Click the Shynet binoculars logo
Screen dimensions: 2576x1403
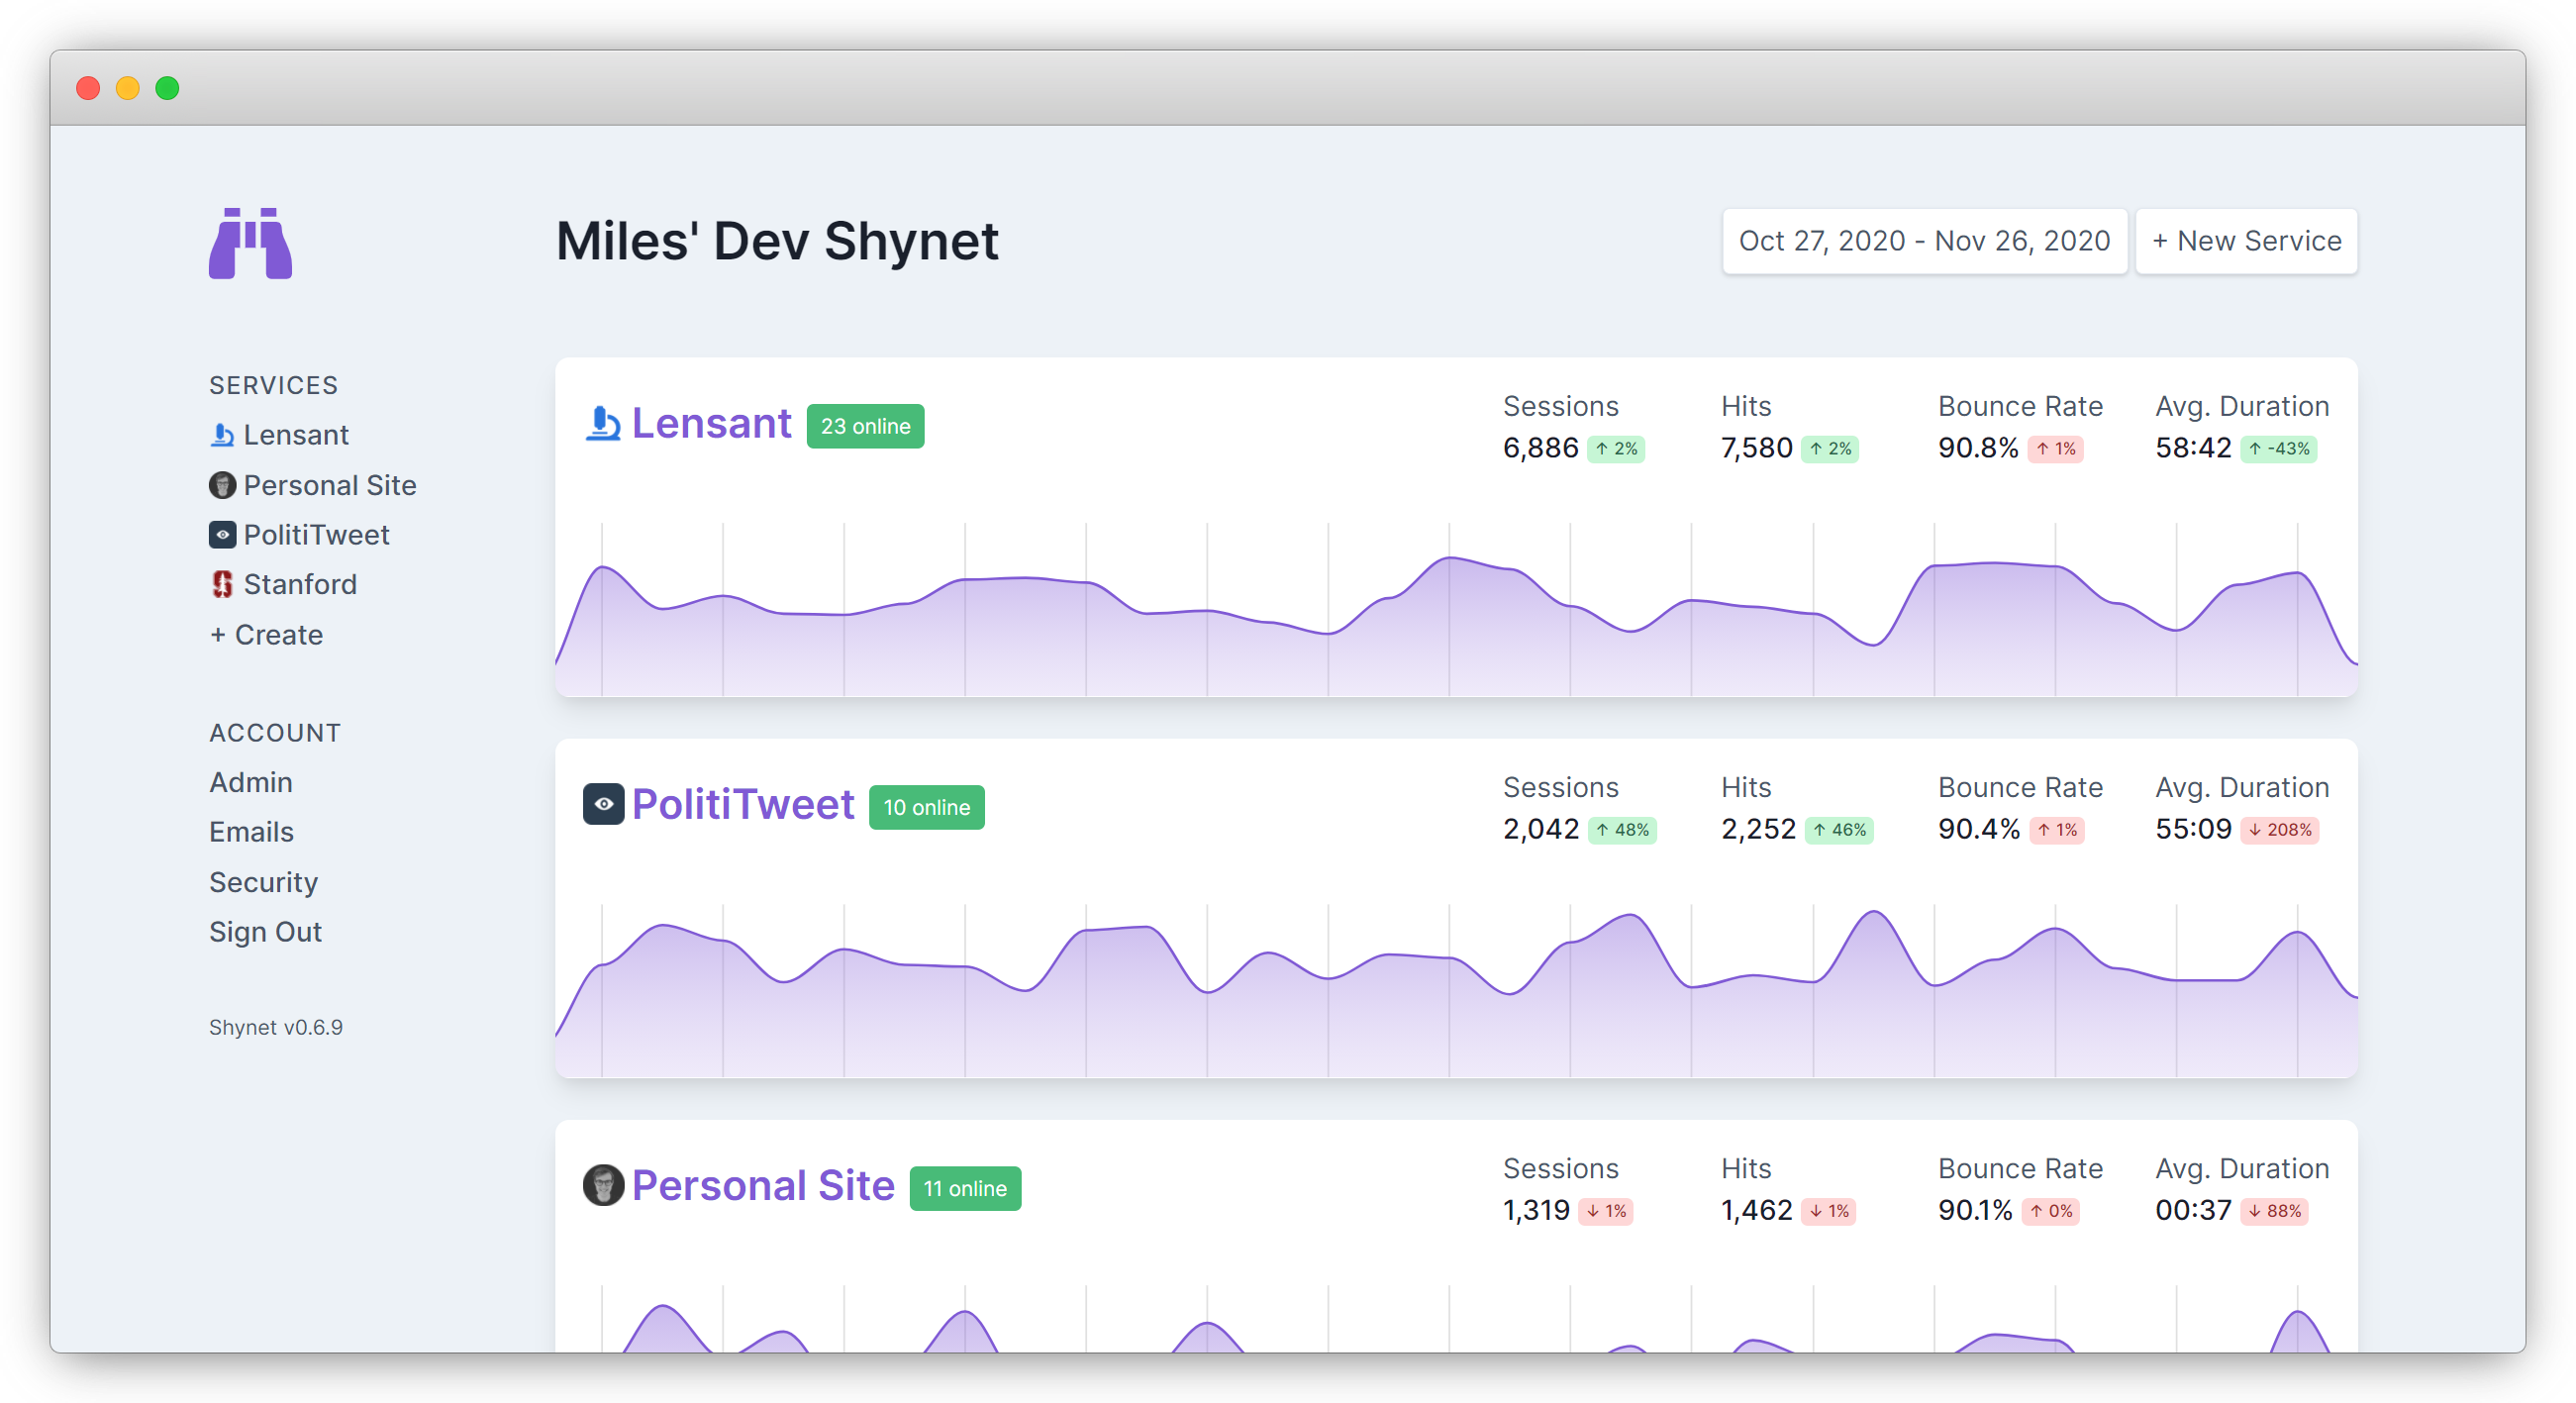(x=250, y=243)
